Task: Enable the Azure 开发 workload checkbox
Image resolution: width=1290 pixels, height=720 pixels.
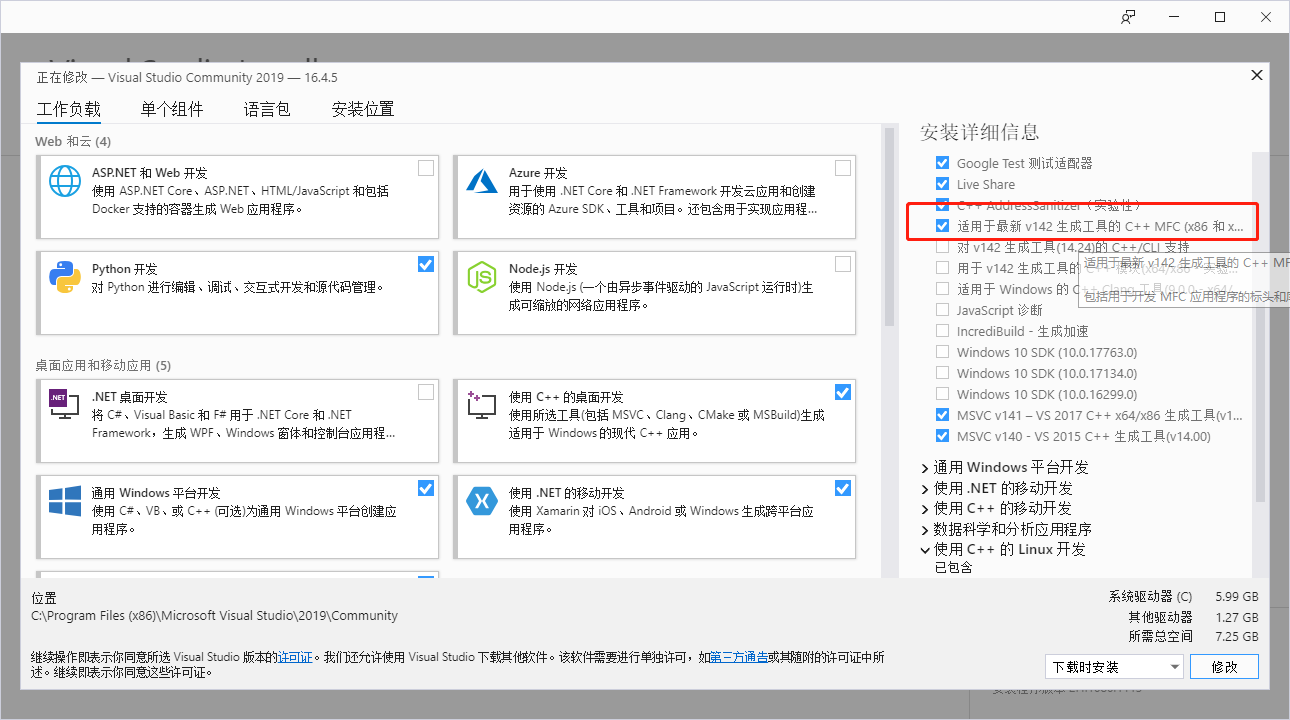Action: (x=843, y=168)
